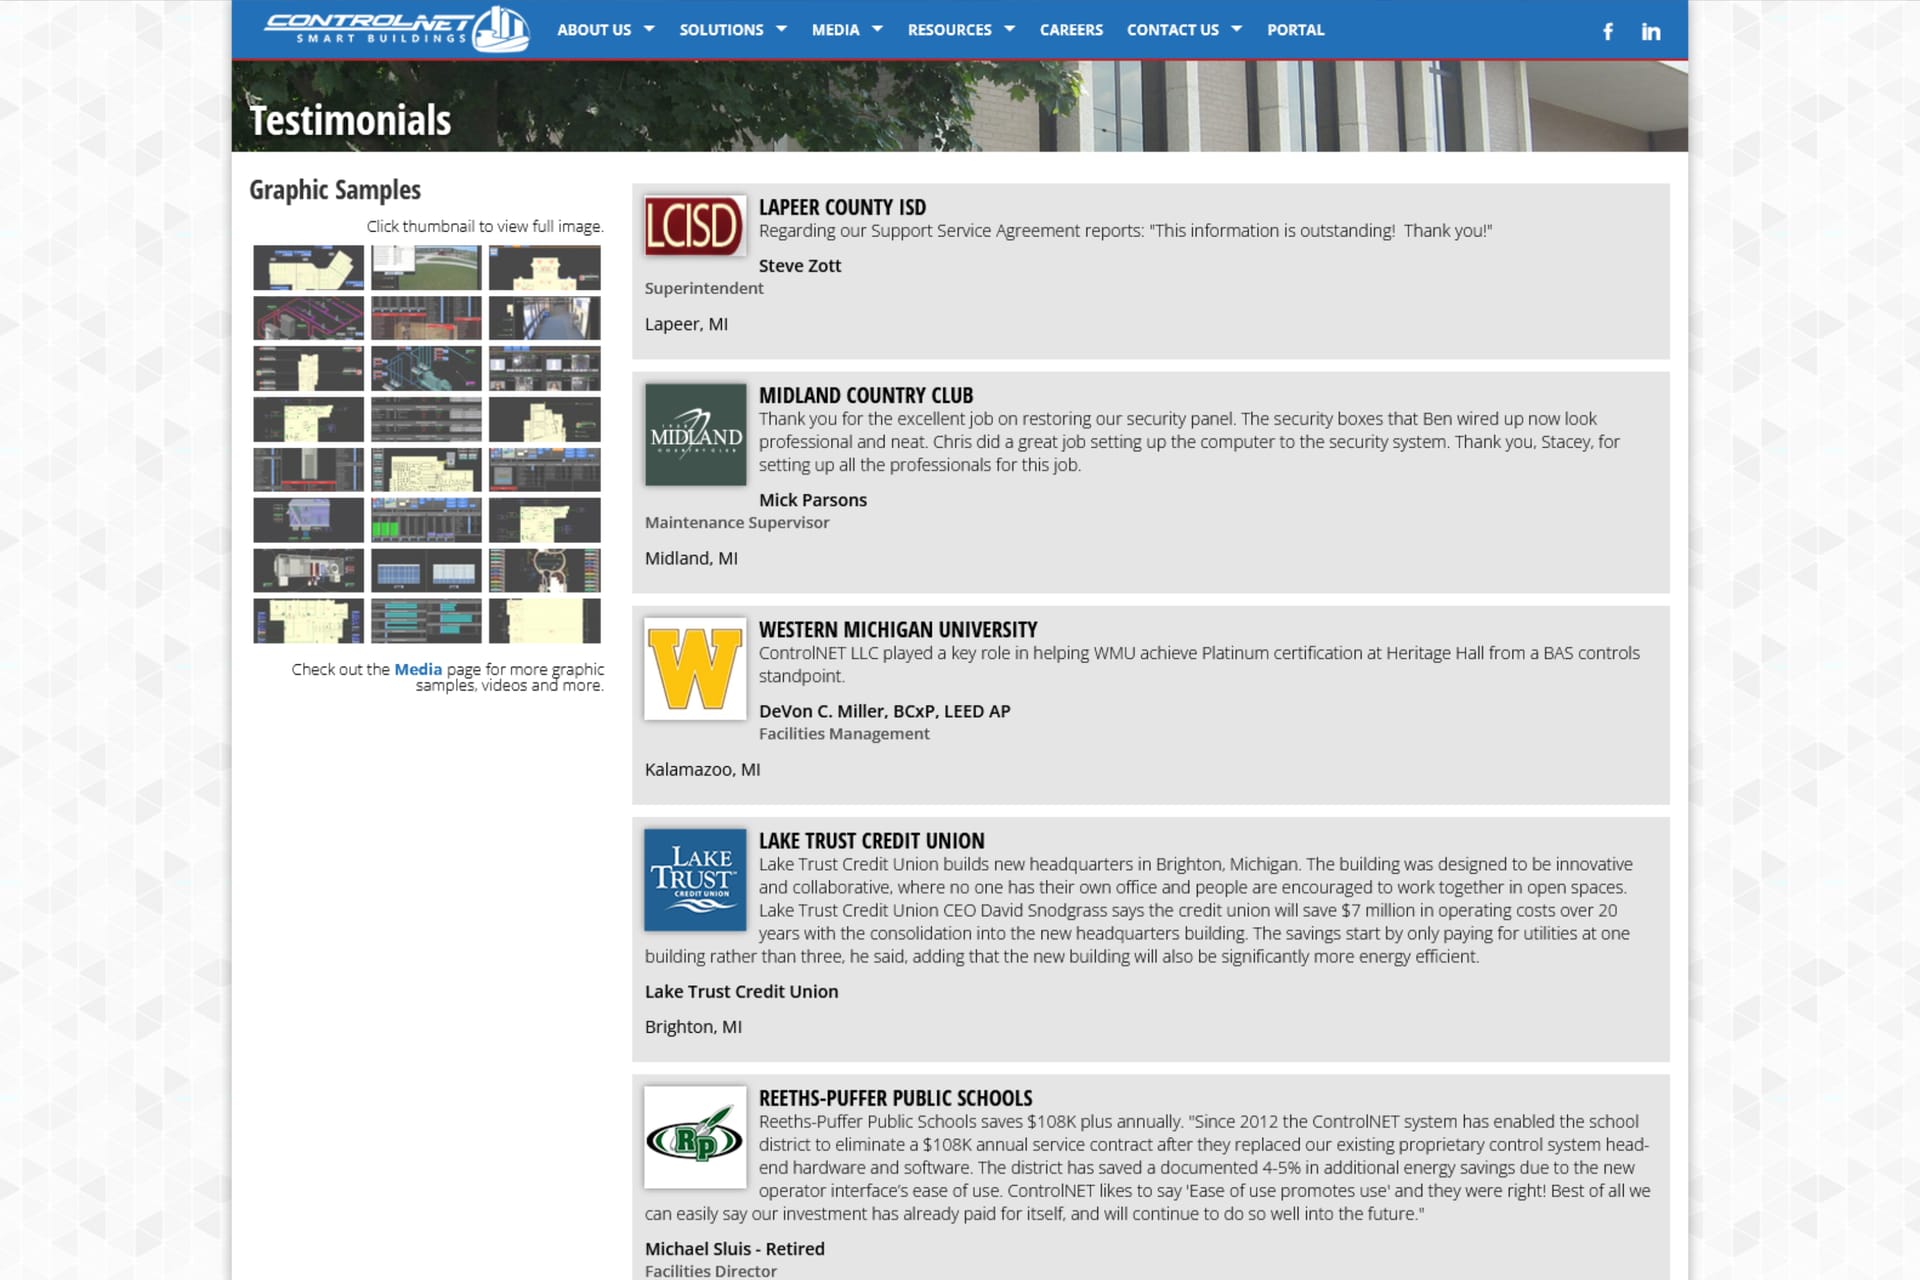This screenshot has width=1920, height=1280.
Task: Select the name Mick Parsons
Action: tap(813, 500)
